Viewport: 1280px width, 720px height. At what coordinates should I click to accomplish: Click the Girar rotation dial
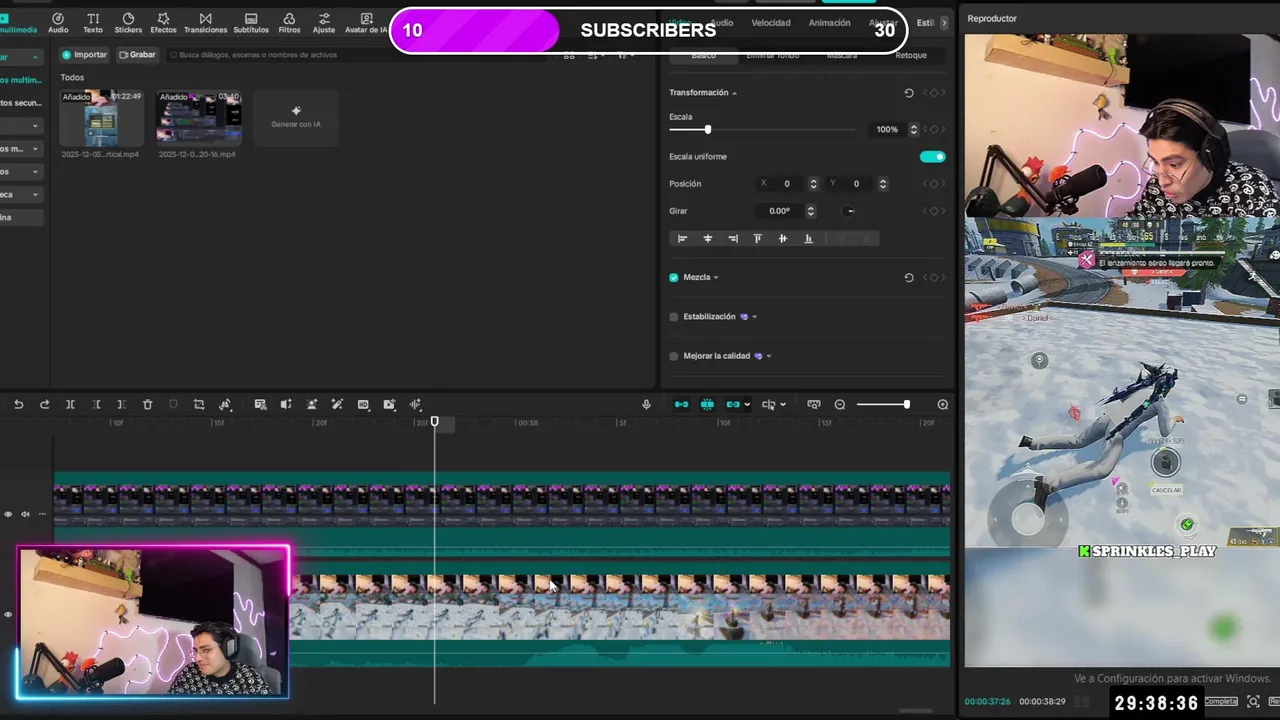tap(849, 211)
